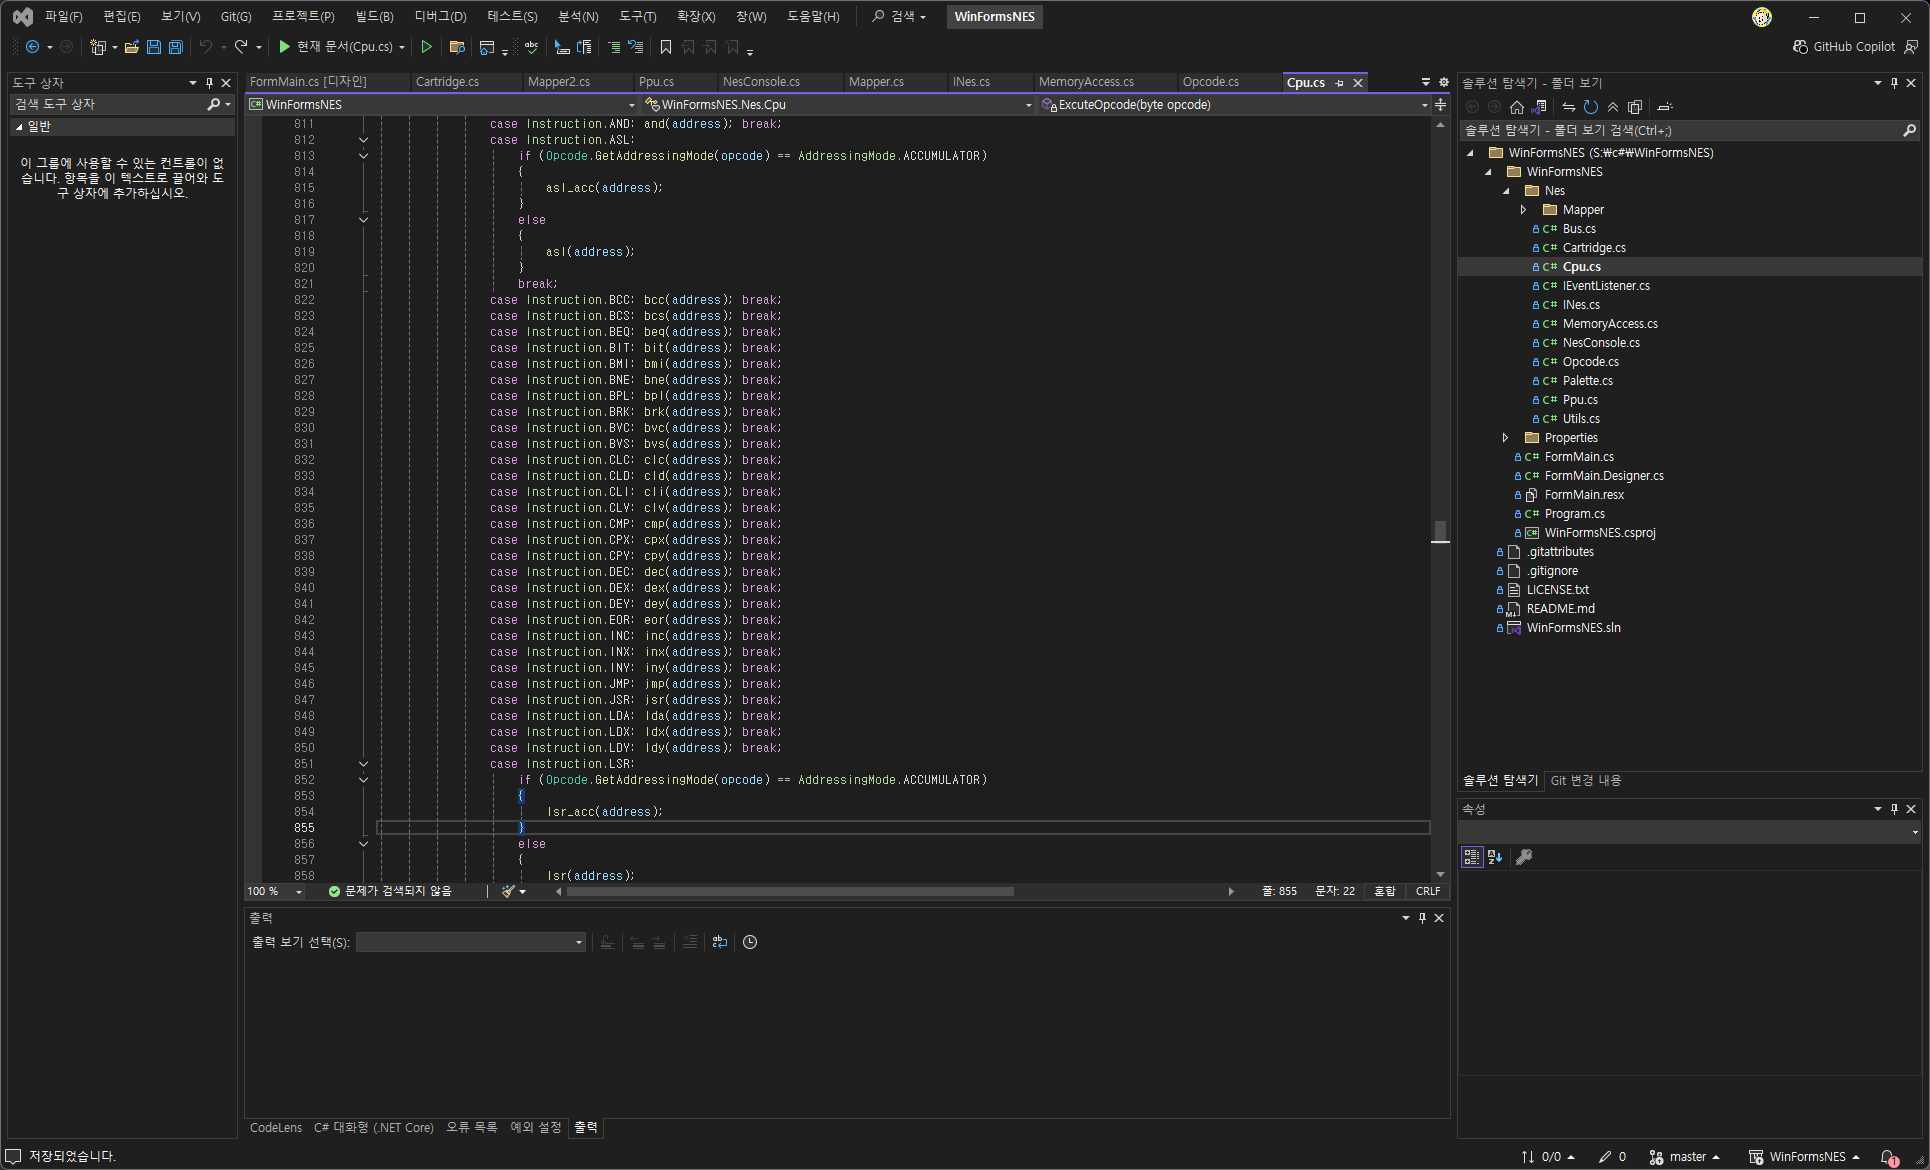The image size is (1930, 1170).
Task: Click the Solution Explorer search magnifier icon
Action: coord(1908,130)
